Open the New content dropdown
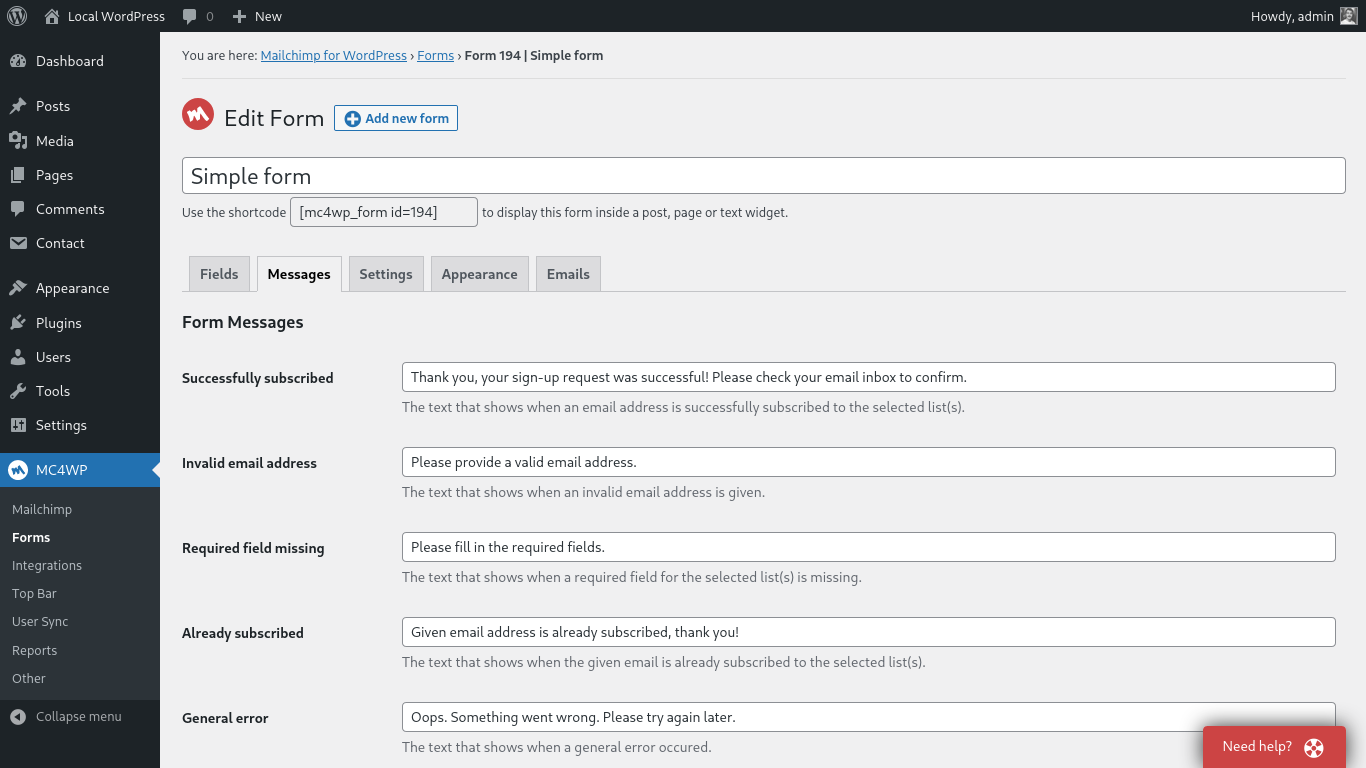 point(257,16)
